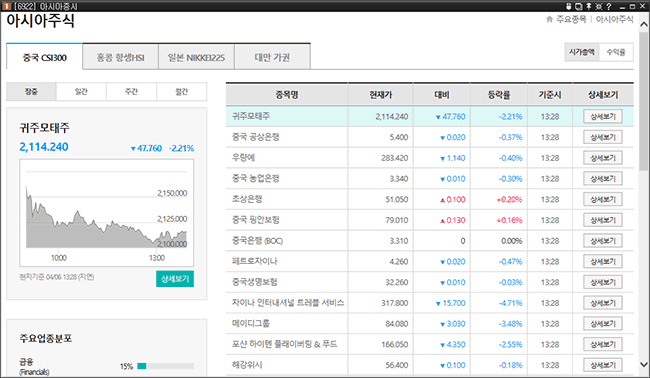Click the 대비 column header
The height and width of the screenshot is (378, 650).
pyautogui.click(x=442, y=95)
